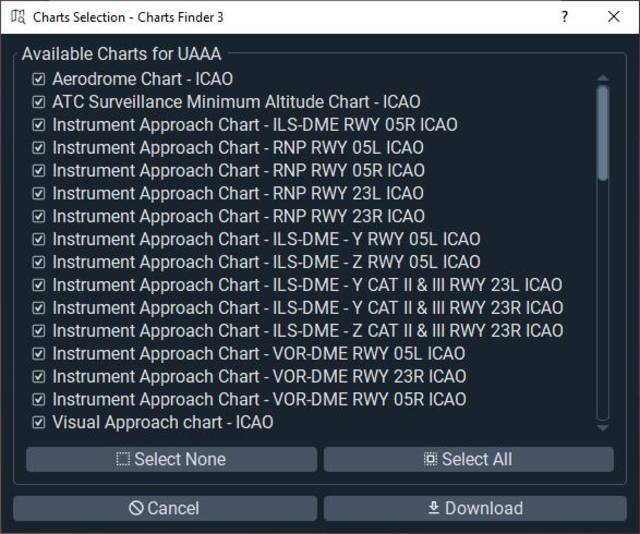Cancel the chart selection
Image resolution: width=640 pixels, height=534 pixels.
point(165,508)
